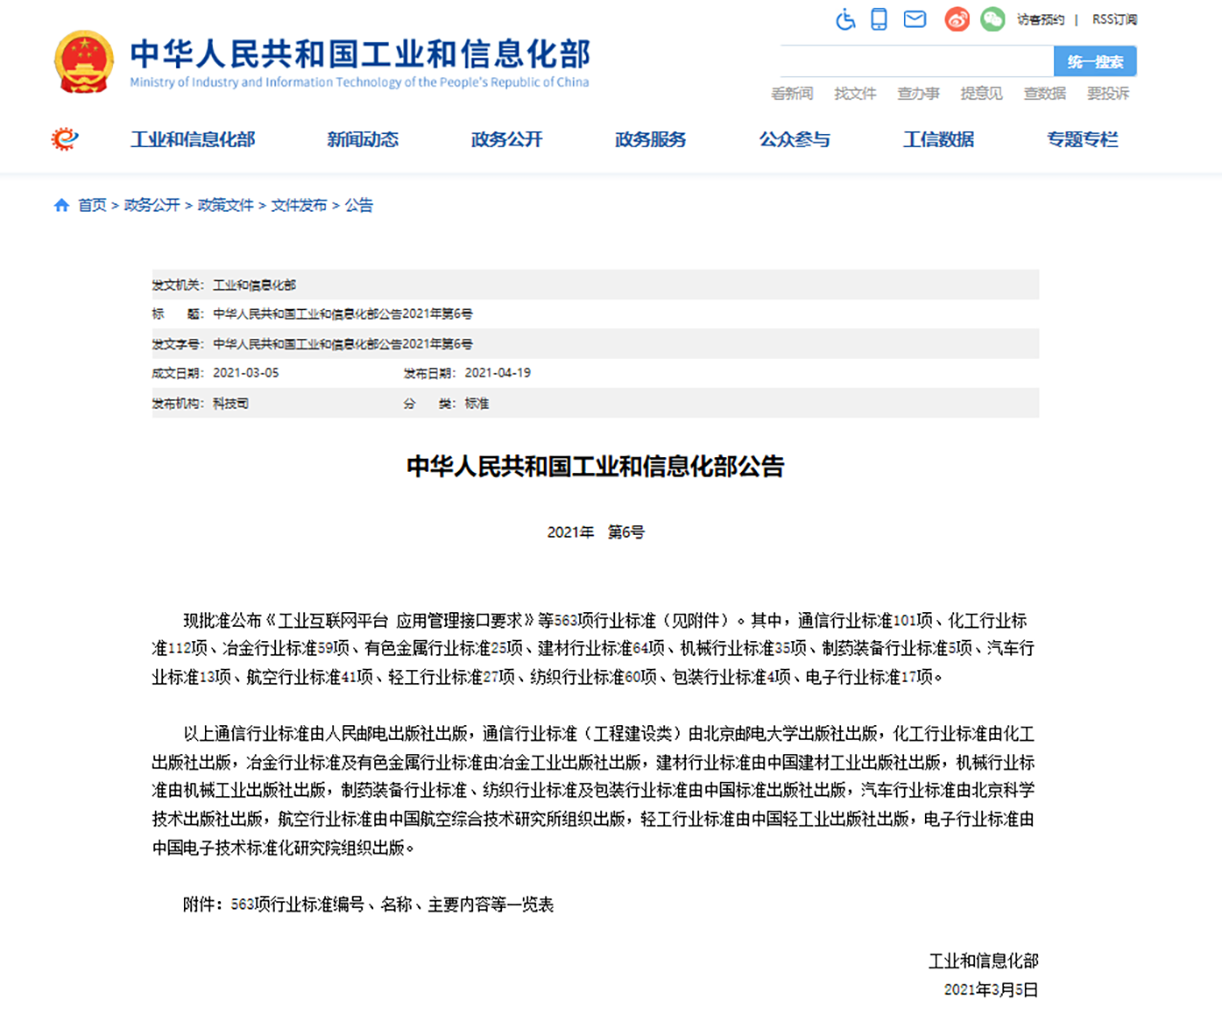Select the 政务服务 menu item
The image size is (1222, 1021).
coord(651,139)
